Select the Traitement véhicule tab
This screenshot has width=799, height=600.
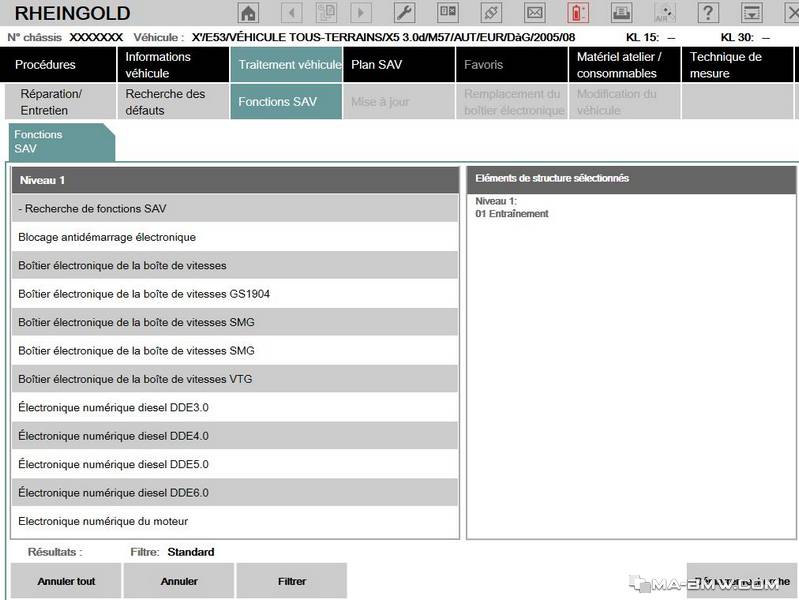coord(286,65)
